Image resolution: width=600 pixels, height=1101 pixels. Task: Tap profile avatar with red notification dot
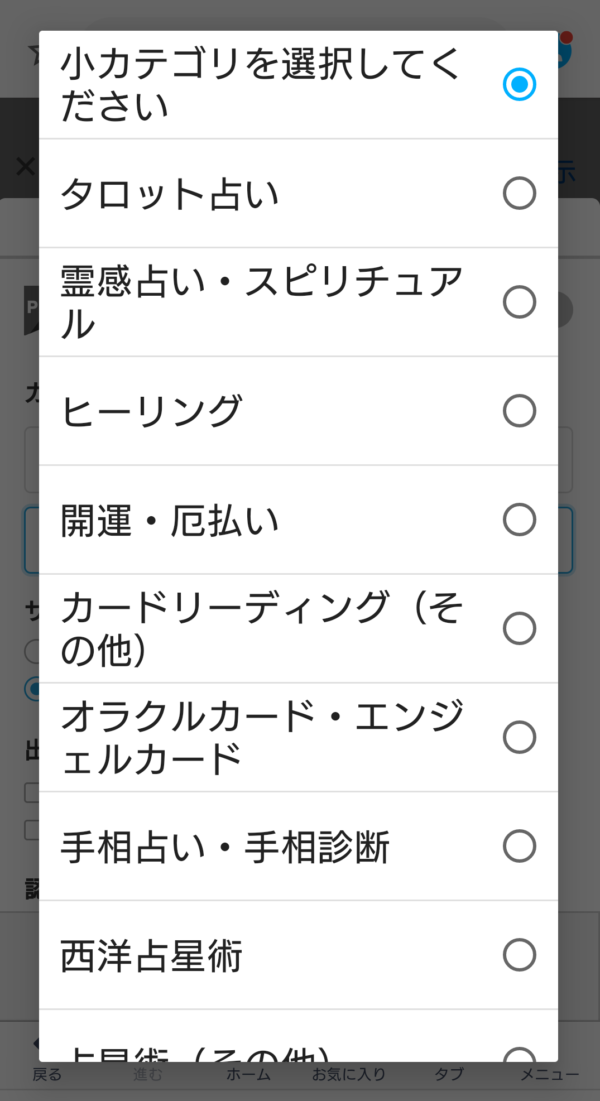click(x=565, y=52)
